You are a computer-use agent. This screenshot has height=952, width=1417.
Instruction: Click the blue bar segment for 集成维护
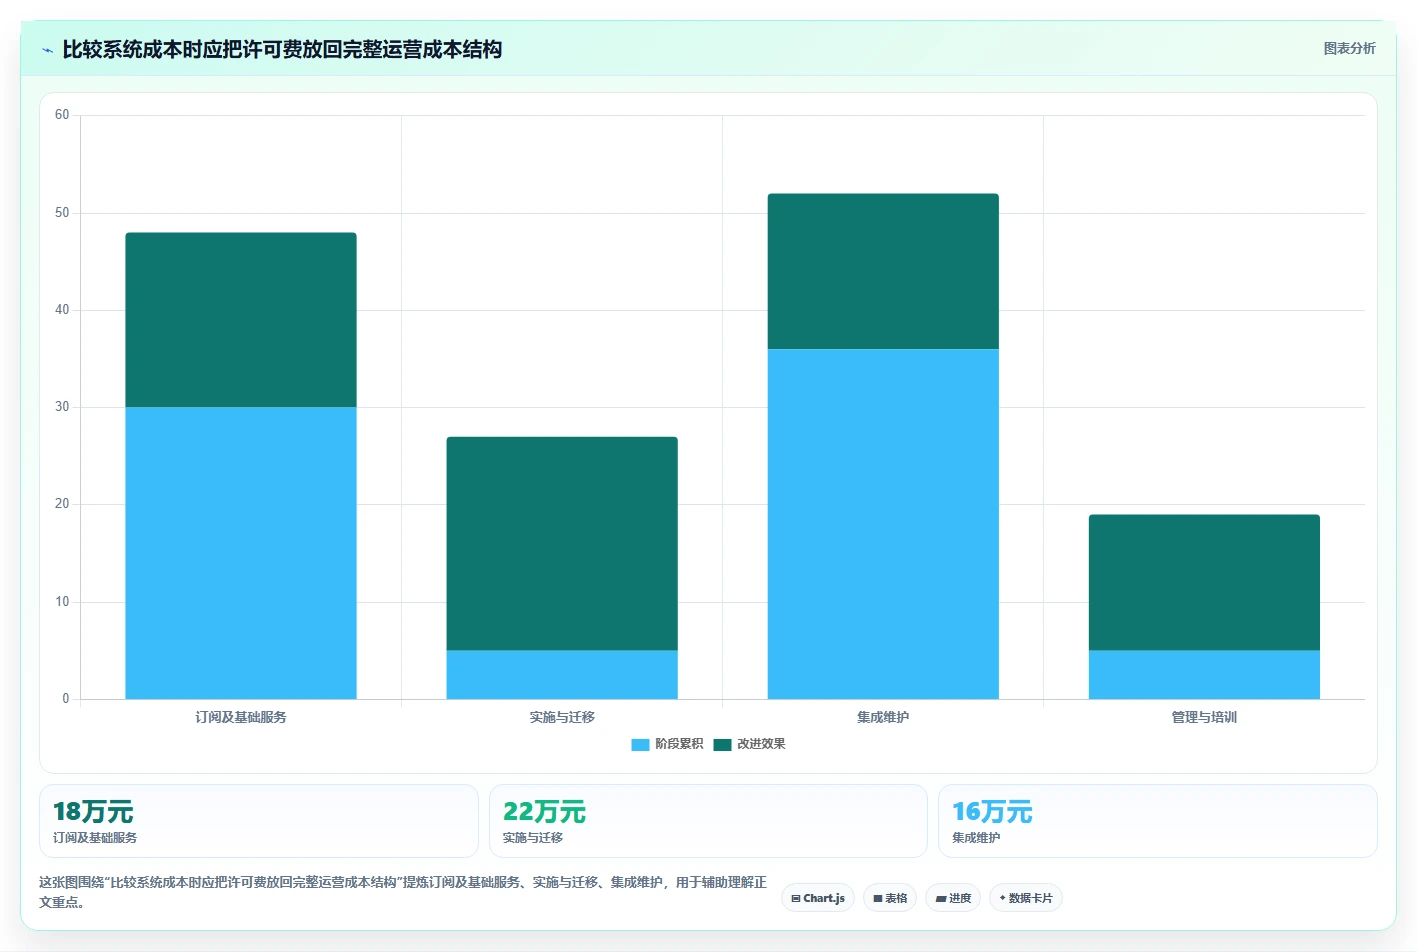883,524
